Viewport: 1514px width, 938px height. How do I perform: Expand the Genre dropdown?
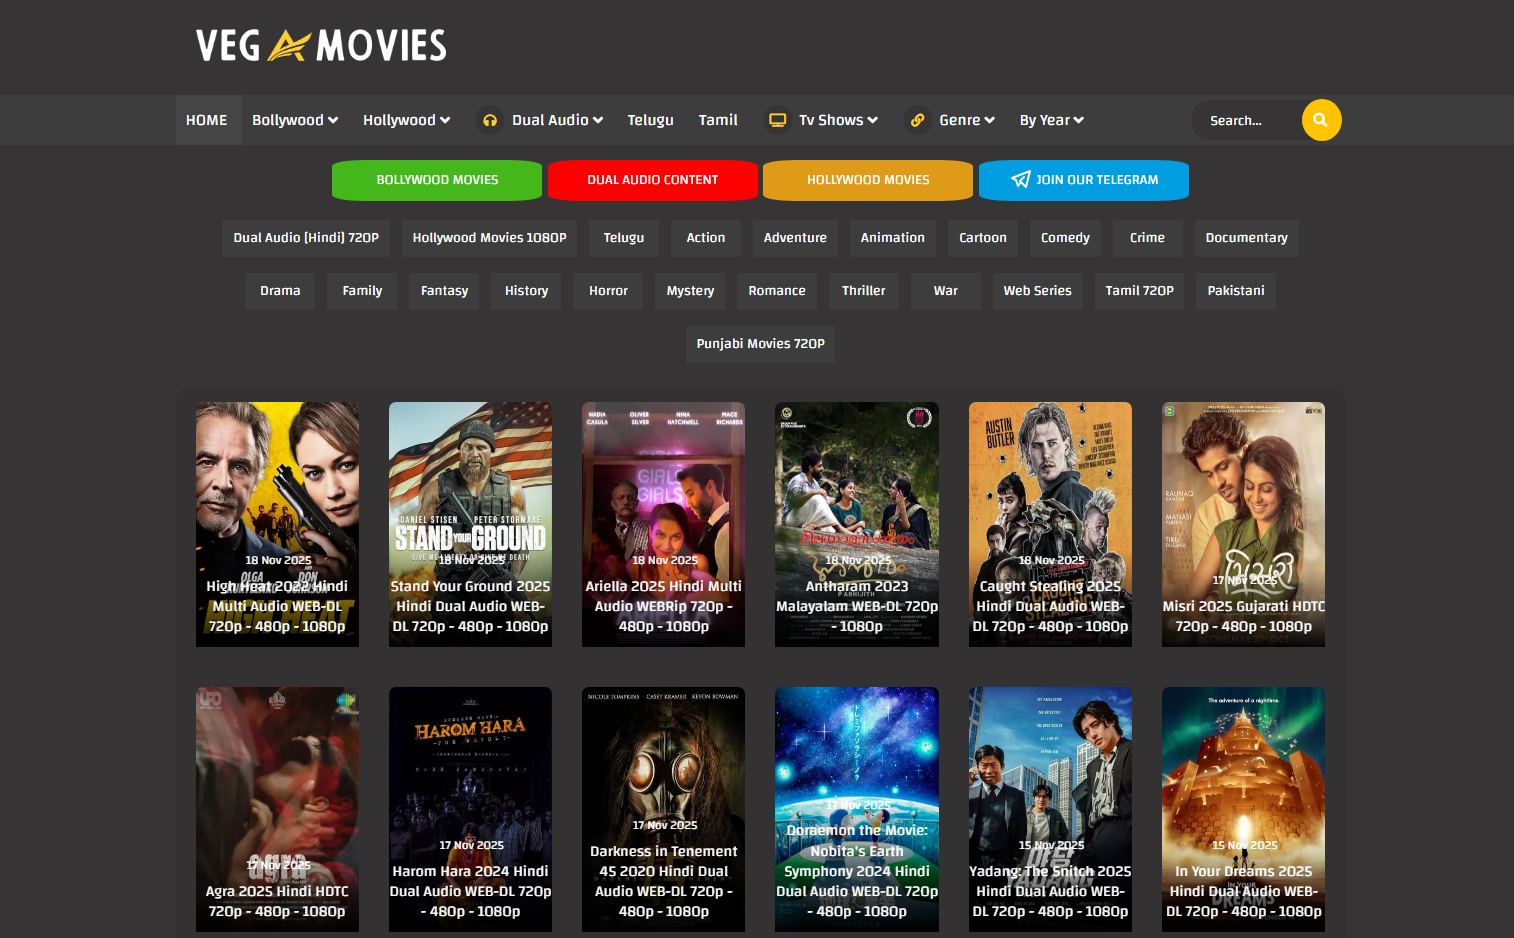[x=967, y=120]
